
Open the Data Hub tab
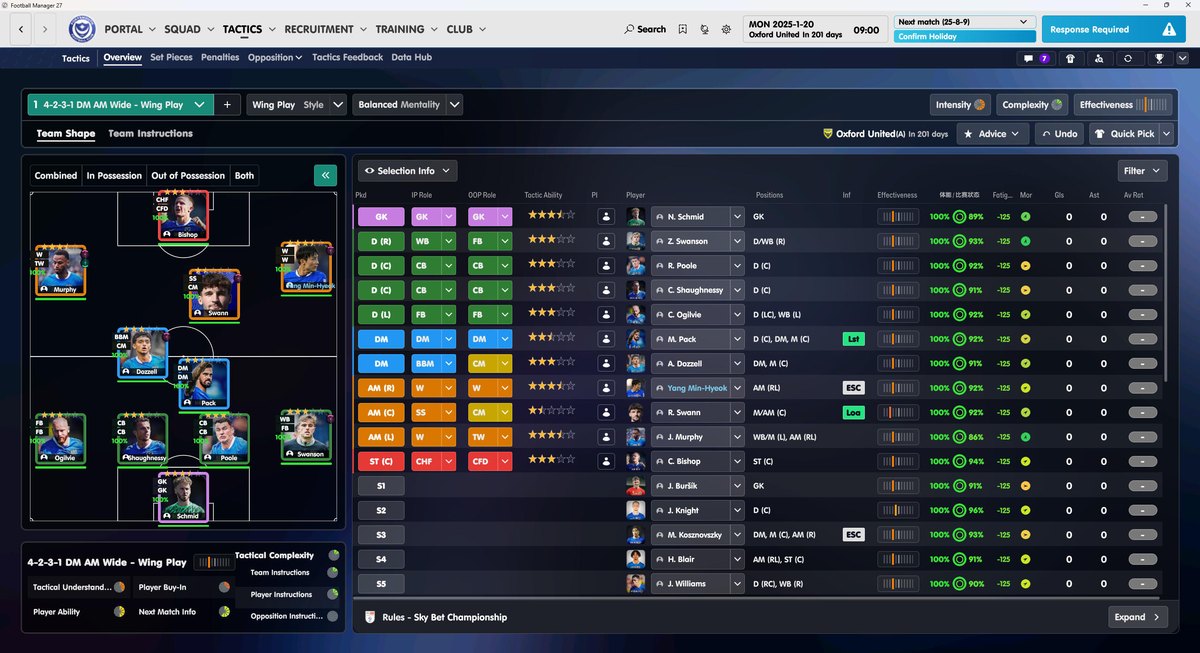coord(411,58)
